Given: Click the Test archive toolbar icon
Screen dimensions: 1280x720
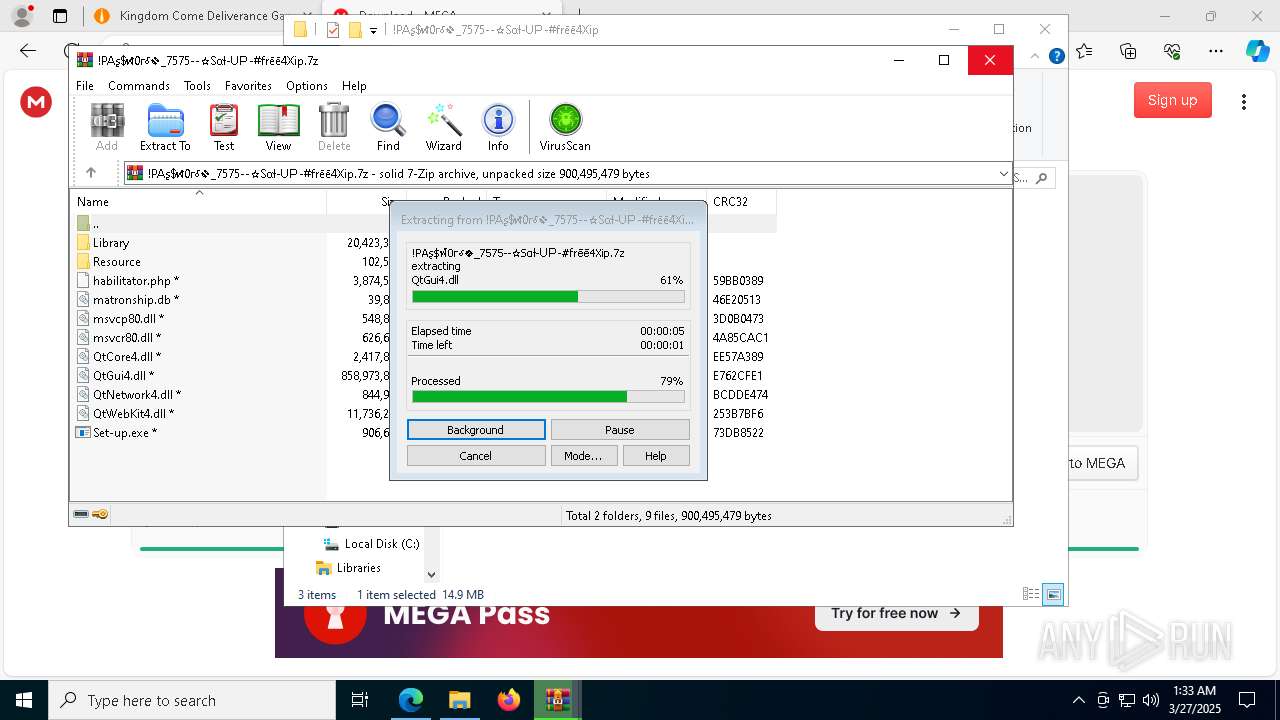Looking at the screenshot, I should (x=224, y=127).
